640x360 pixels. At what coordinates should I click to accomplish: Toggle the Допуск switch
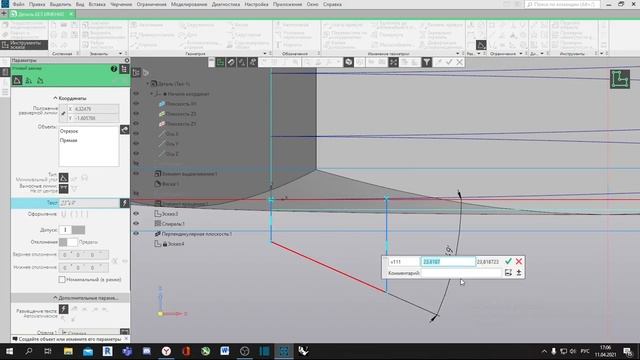tap(72, 230)
